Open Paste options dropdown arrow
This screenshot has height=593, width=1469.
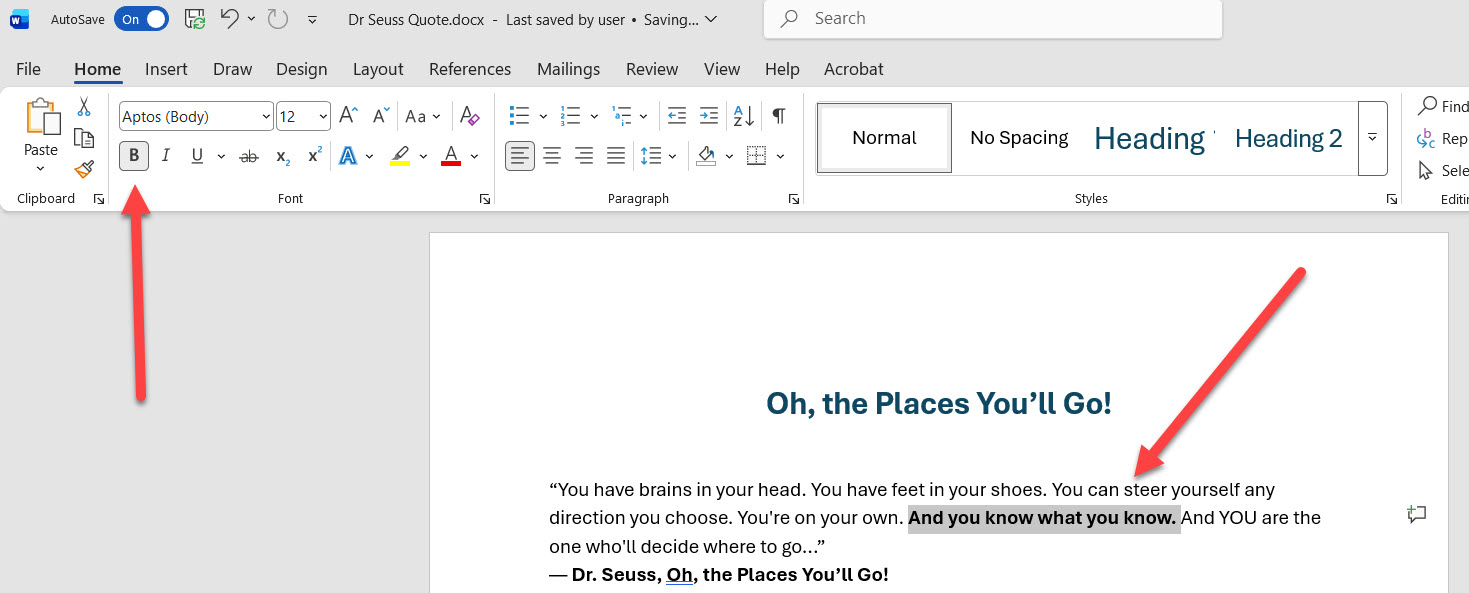click(41, 168)
